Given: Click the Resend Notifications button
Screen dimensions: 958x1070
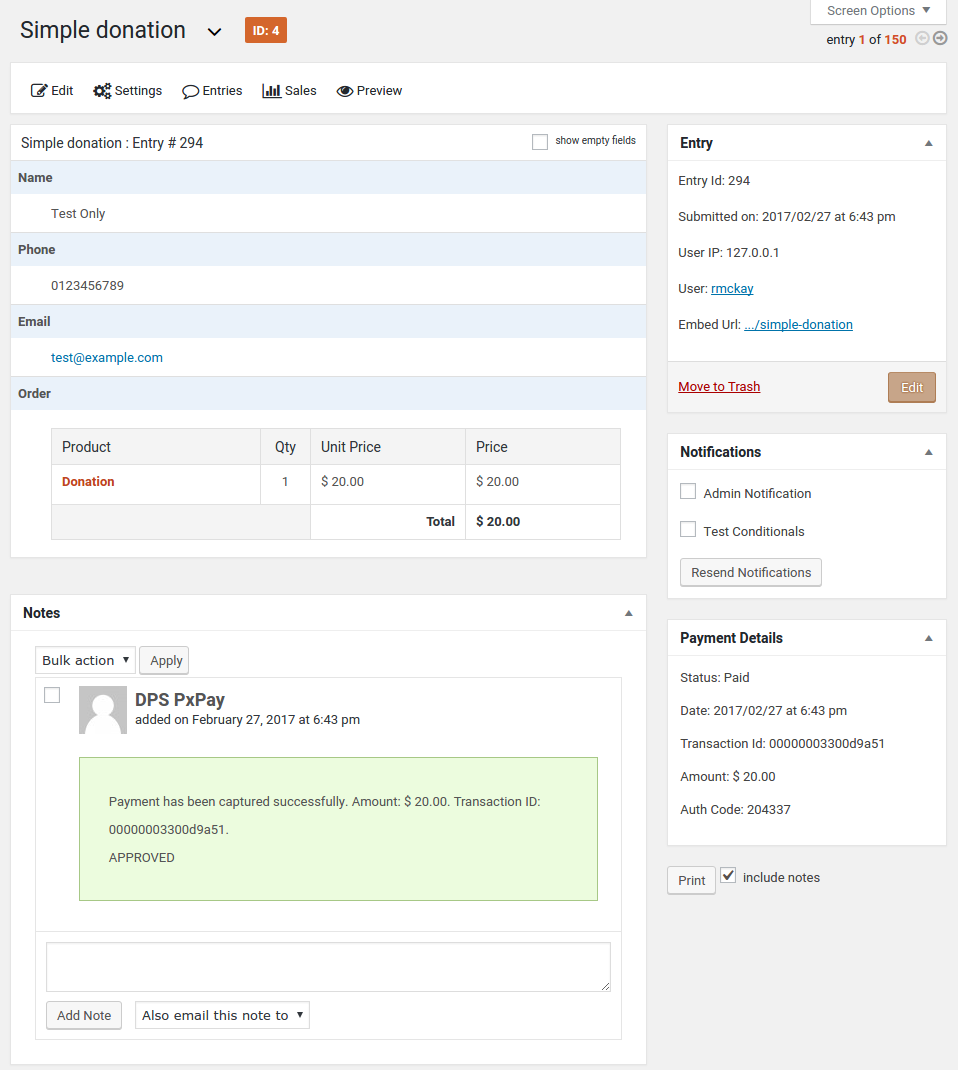Looking at the screenshot, I should 751,573.
